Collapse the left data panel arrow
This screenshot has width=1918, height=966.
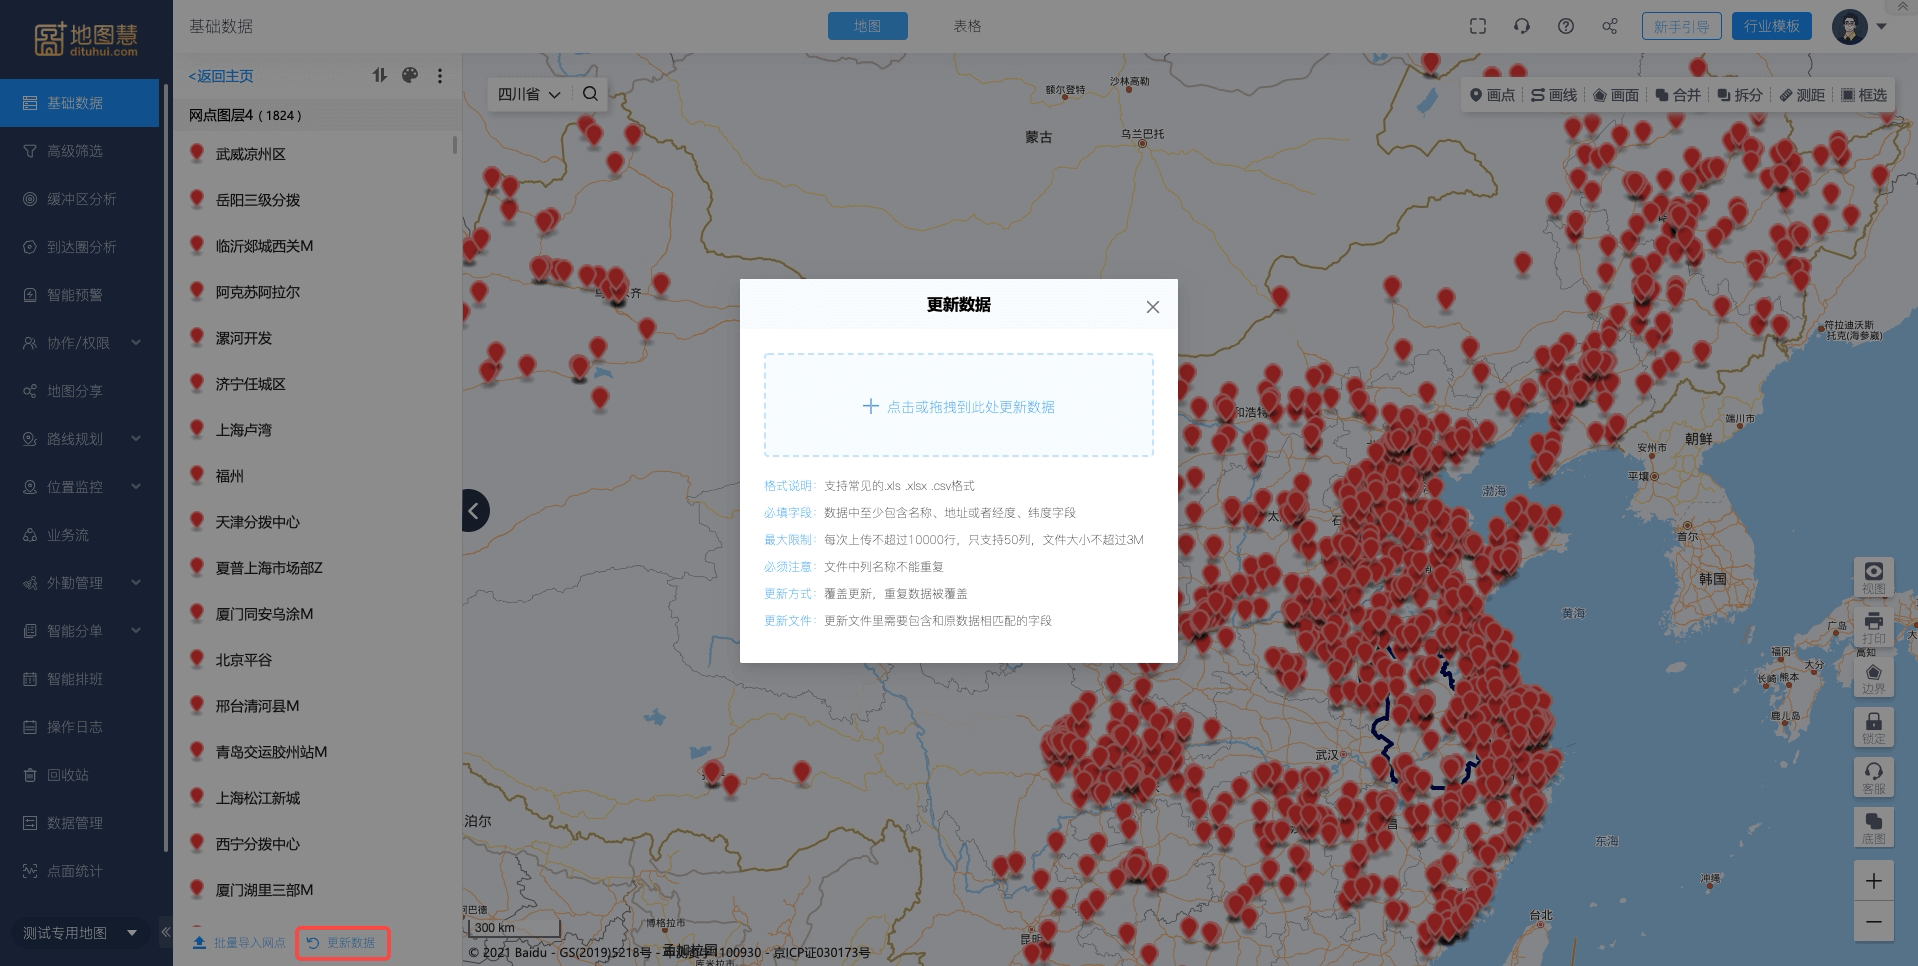(474, 511)
